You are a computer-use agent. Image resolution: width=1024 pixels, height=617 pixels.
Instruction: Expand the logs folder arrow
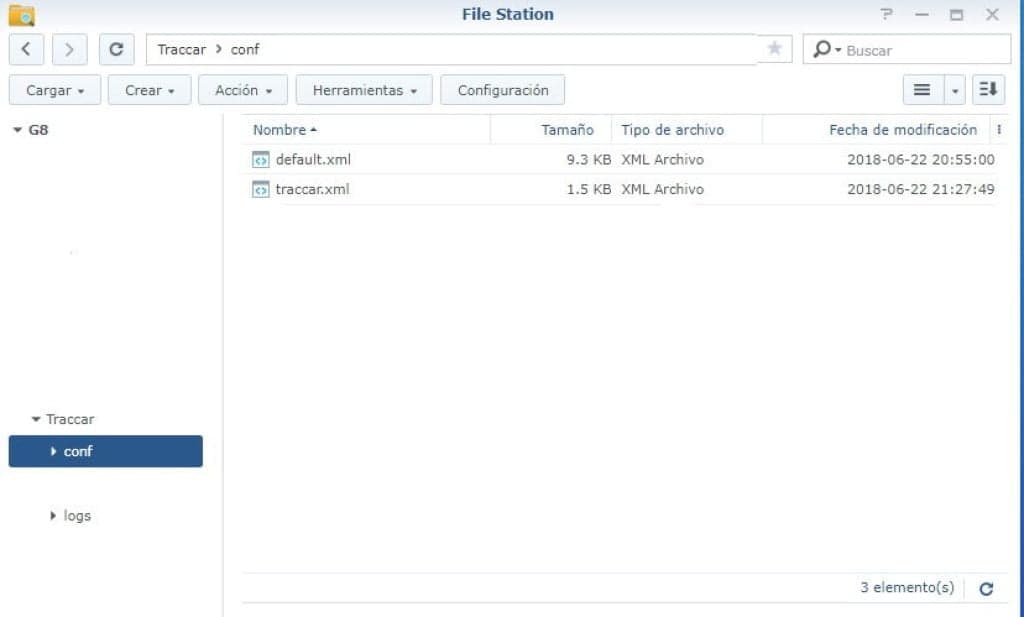click(54, 516)
